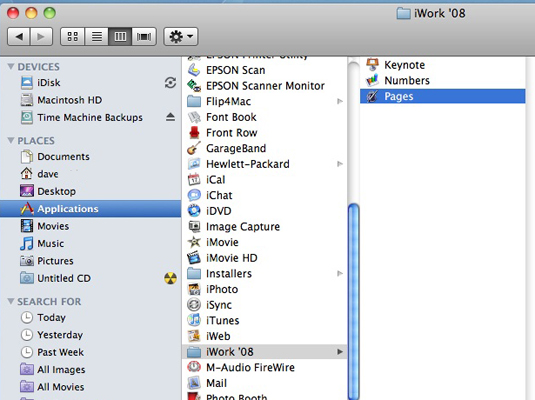This screenshot has height=400, width=535.
Task: Select Font Book
Action: point(265,117)
